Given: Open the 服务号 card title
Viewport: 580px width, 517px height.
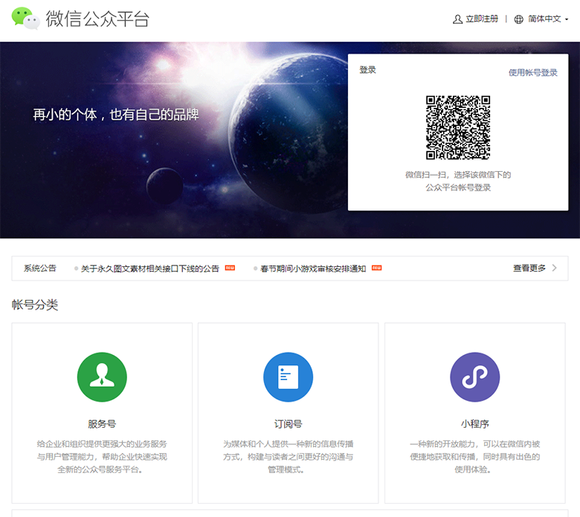Looking at the screenshot, I should click(x=102, y=424).
